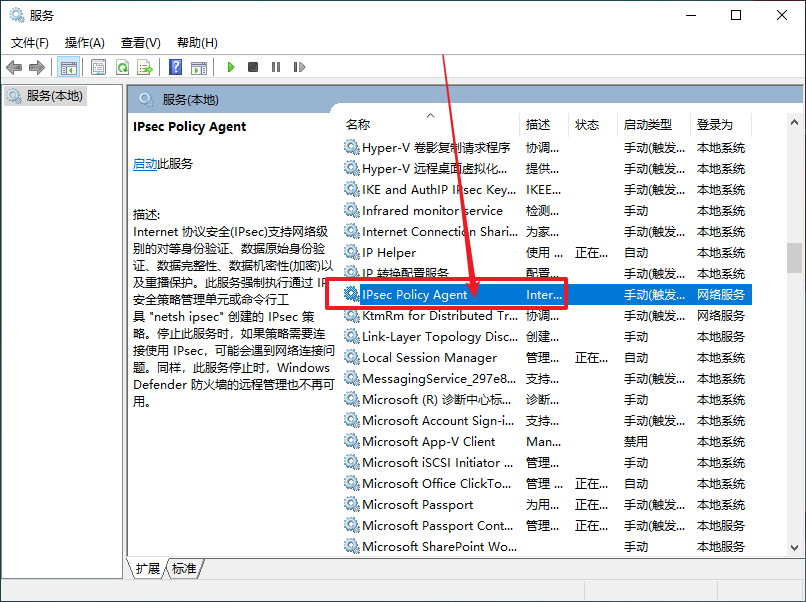Select 服务(本地) in the left tree
Screen dimensions: 806x602
[x=54, y=96]
